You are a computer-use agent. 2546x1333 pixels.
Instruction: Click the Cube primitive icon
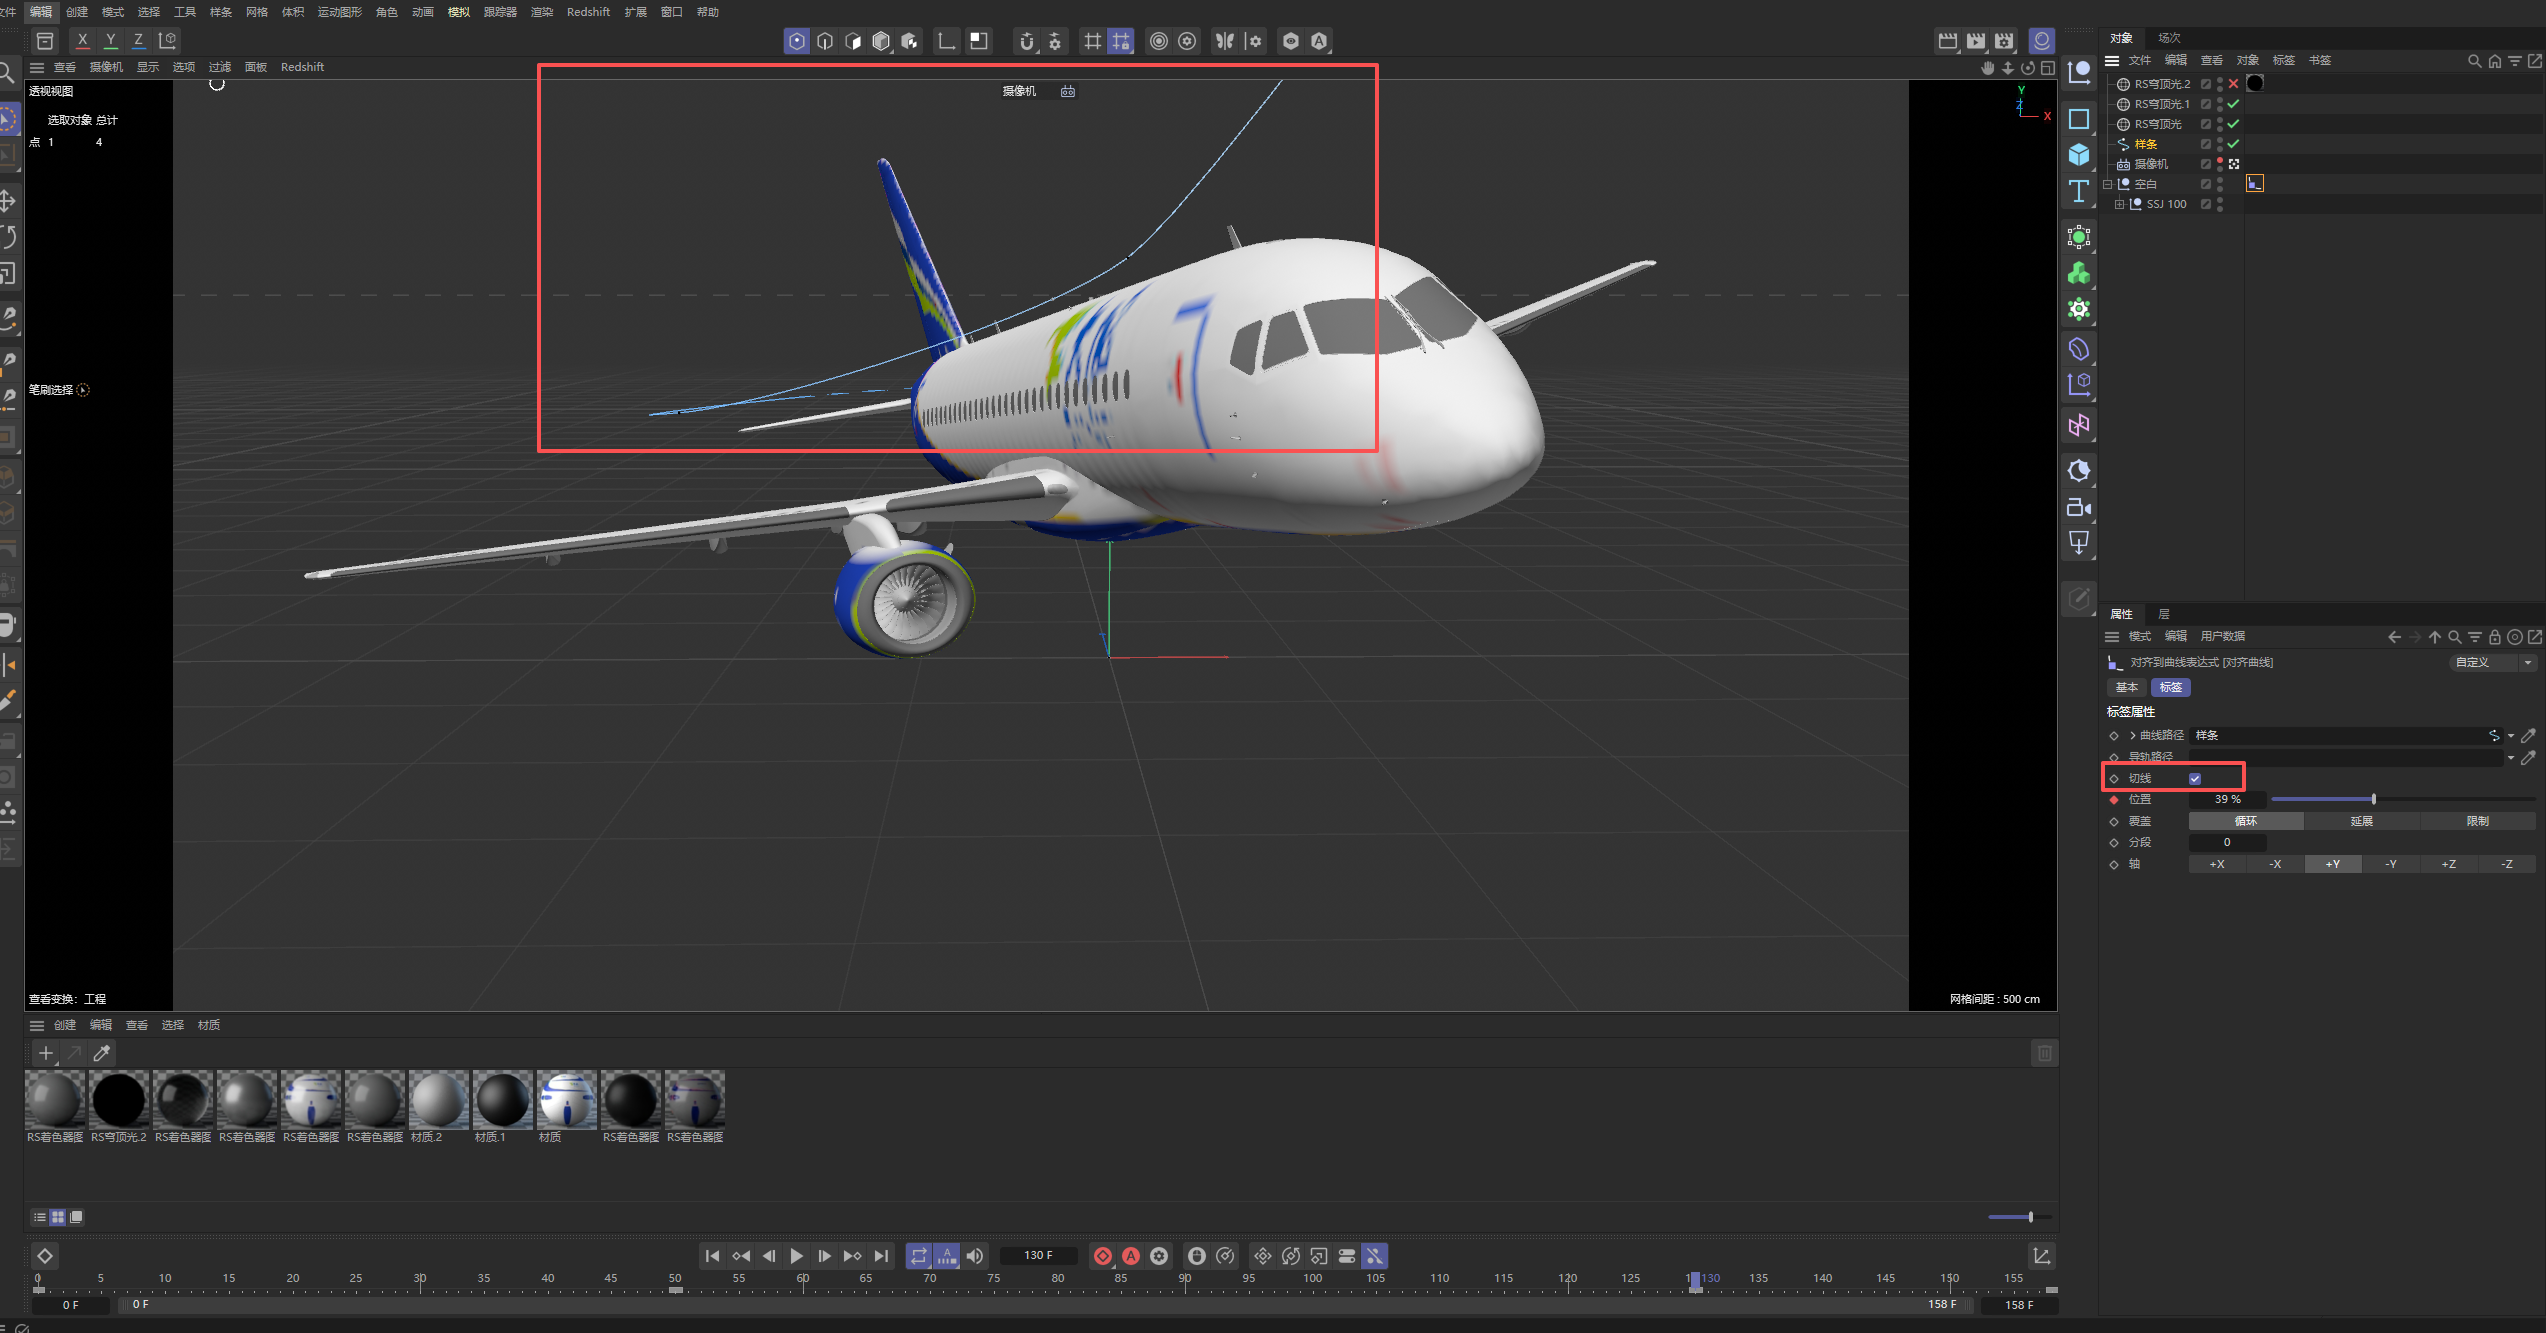[x=2079, y=155]
